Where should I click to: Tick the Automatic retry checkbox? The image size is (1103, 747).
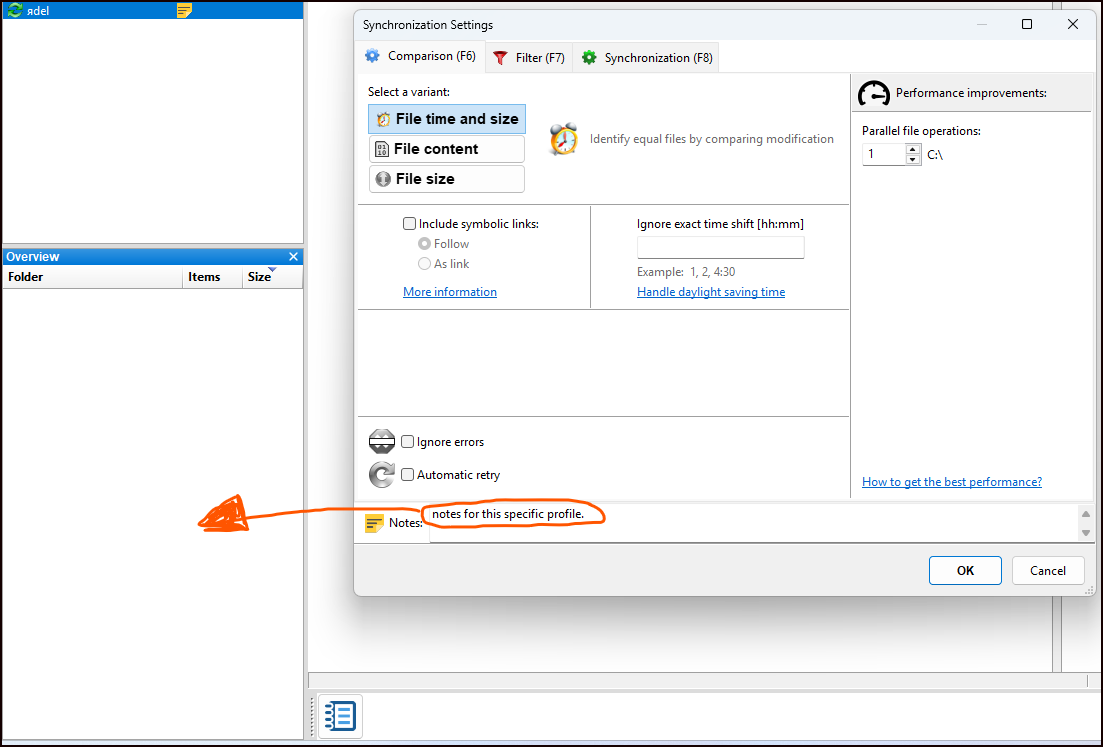pos(407,475)
